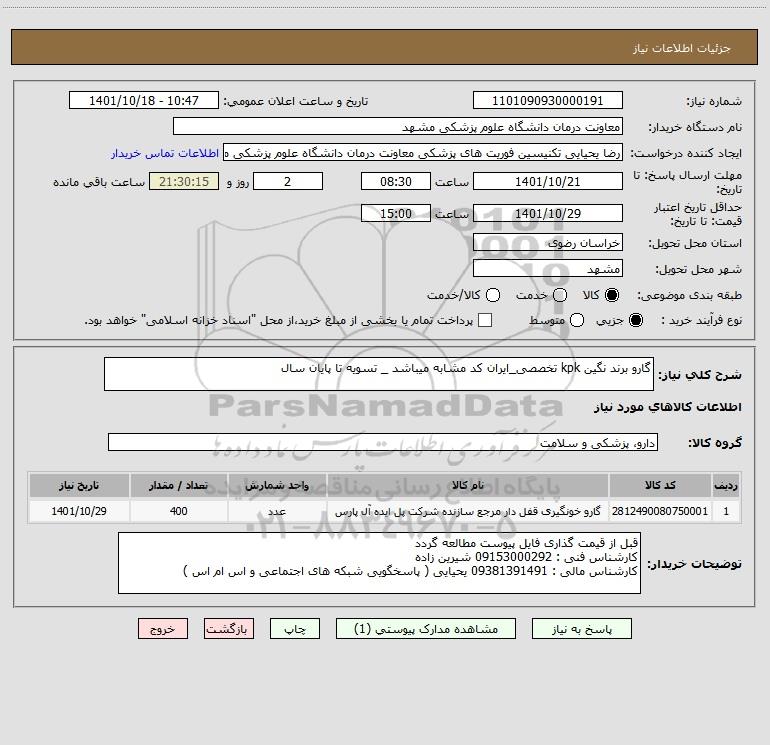
Task: Click the request creator field رضا یحیایی
Action: pos(423,153)
